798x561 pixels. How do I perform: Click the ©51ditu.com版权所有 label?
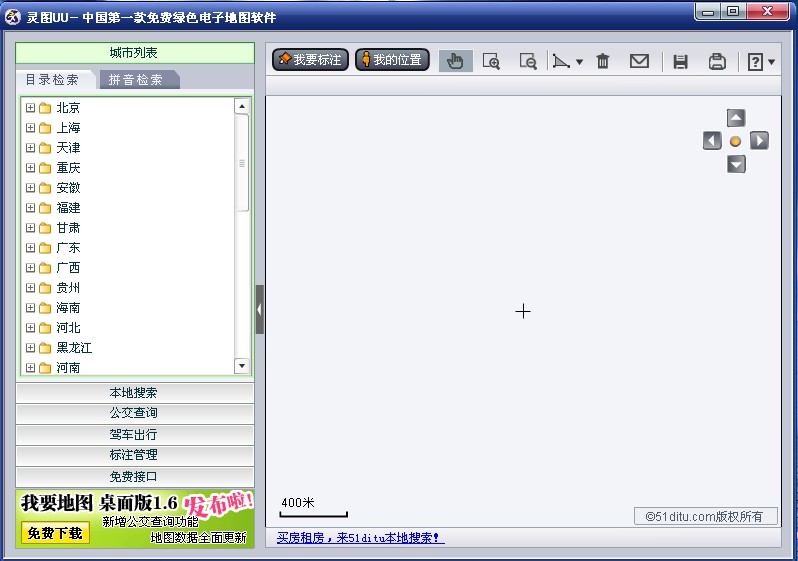705,516
